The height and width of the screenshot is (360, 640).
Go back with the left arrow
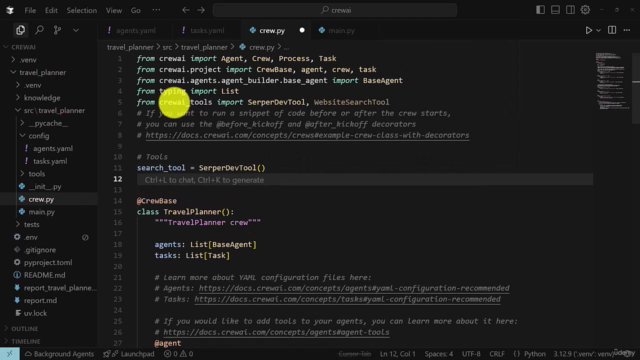point(186,10)
